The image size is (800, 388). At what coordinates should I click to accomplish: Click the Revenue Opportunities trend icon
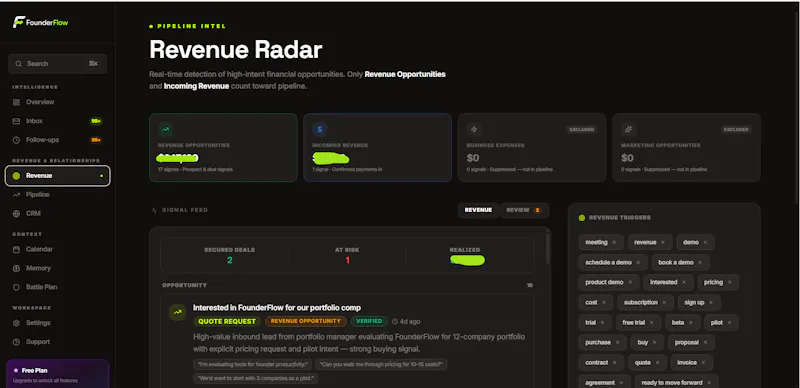pos(165,130)
